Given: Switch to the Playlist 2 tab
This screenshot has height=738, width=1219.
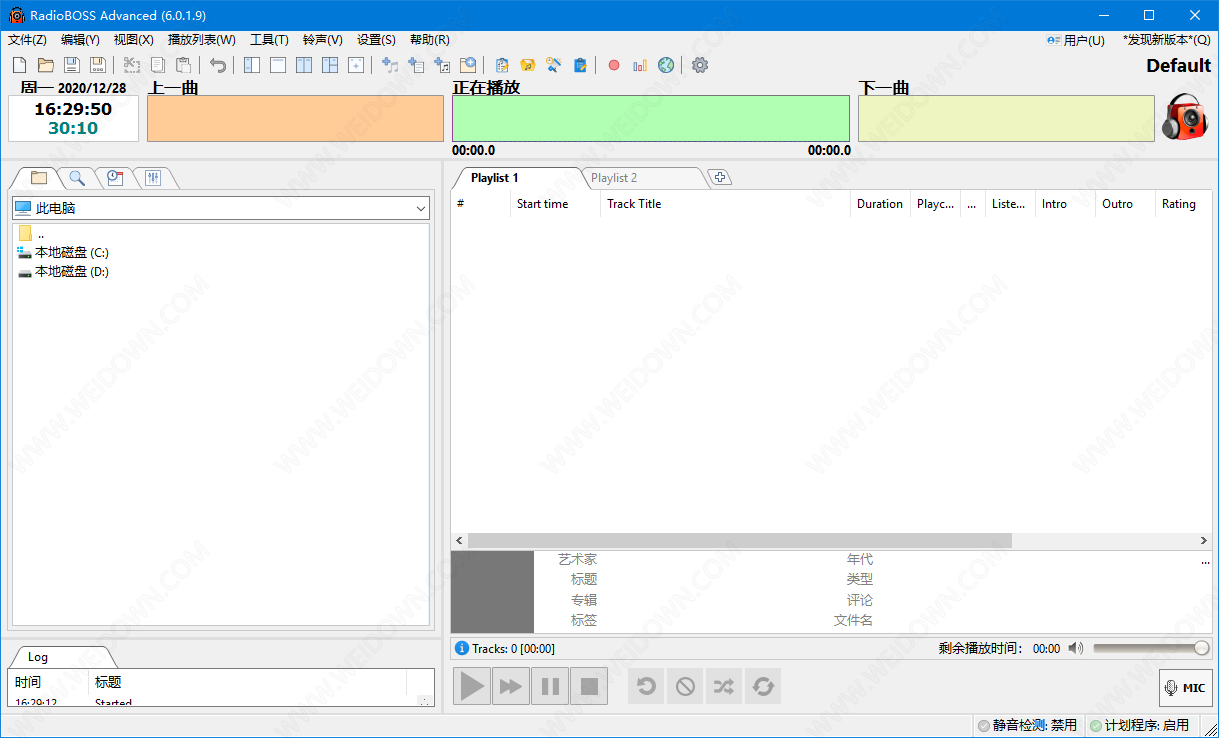Looking at the screenshot, I should [x=614, y=178].
